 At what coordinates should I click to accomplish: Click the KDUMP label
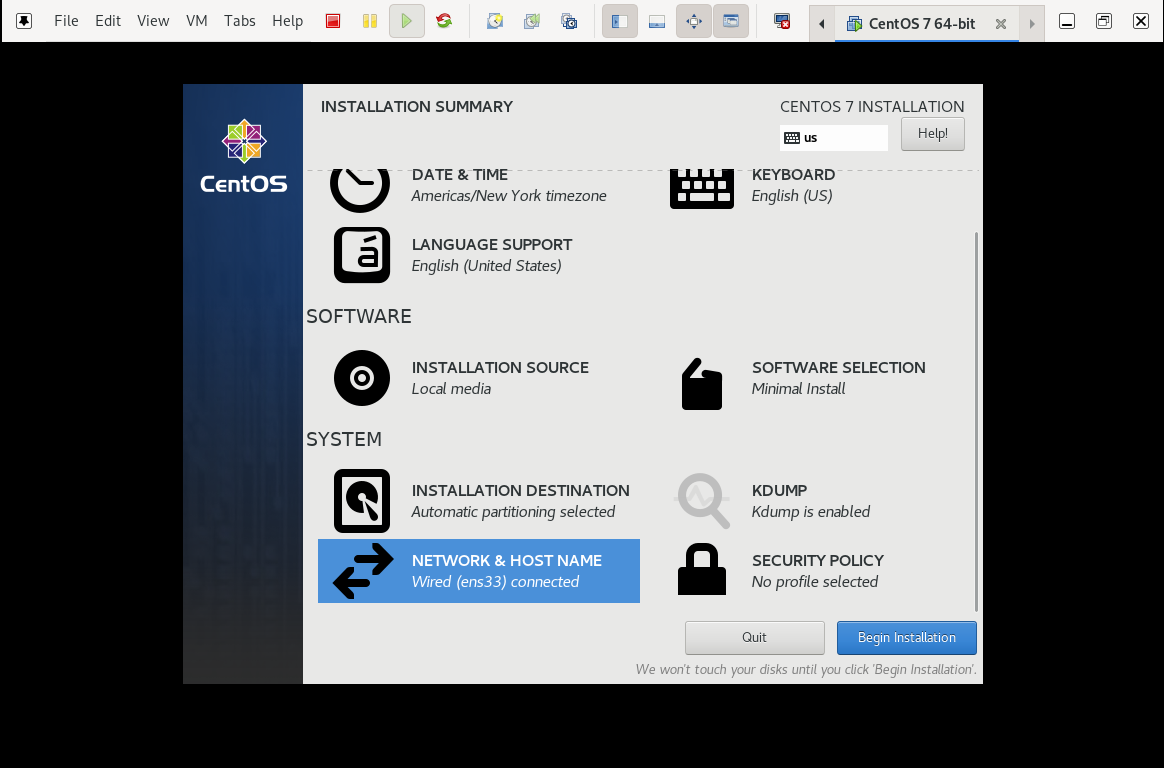pos(779,490)
